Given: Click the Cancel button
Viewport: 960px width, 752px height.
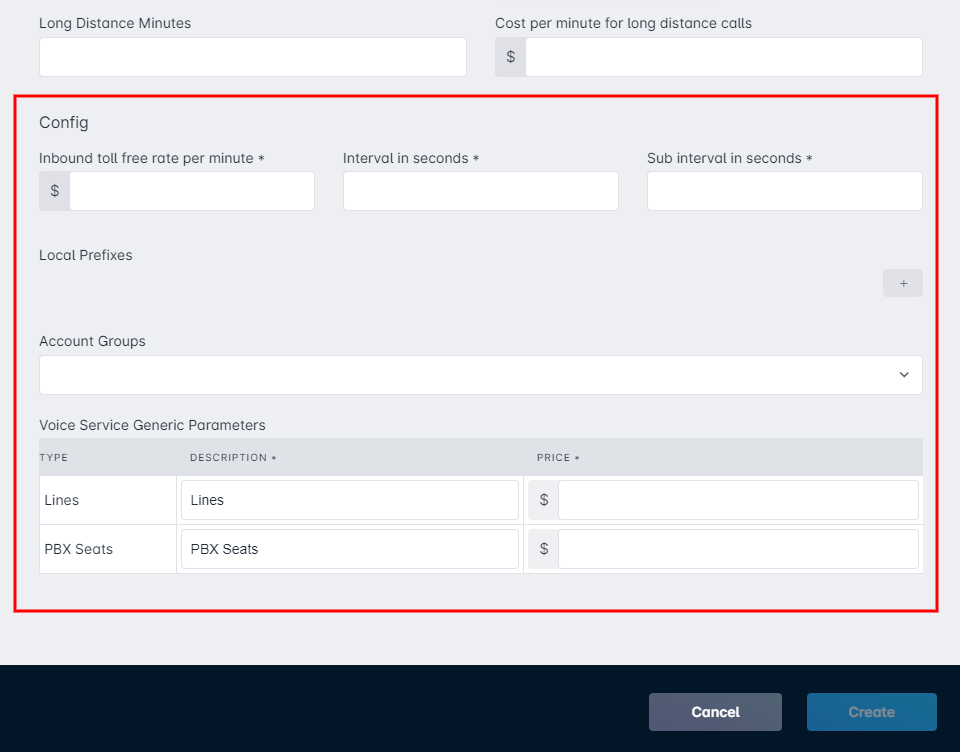Looking at the screenshot, I should [x=715, y=712].
